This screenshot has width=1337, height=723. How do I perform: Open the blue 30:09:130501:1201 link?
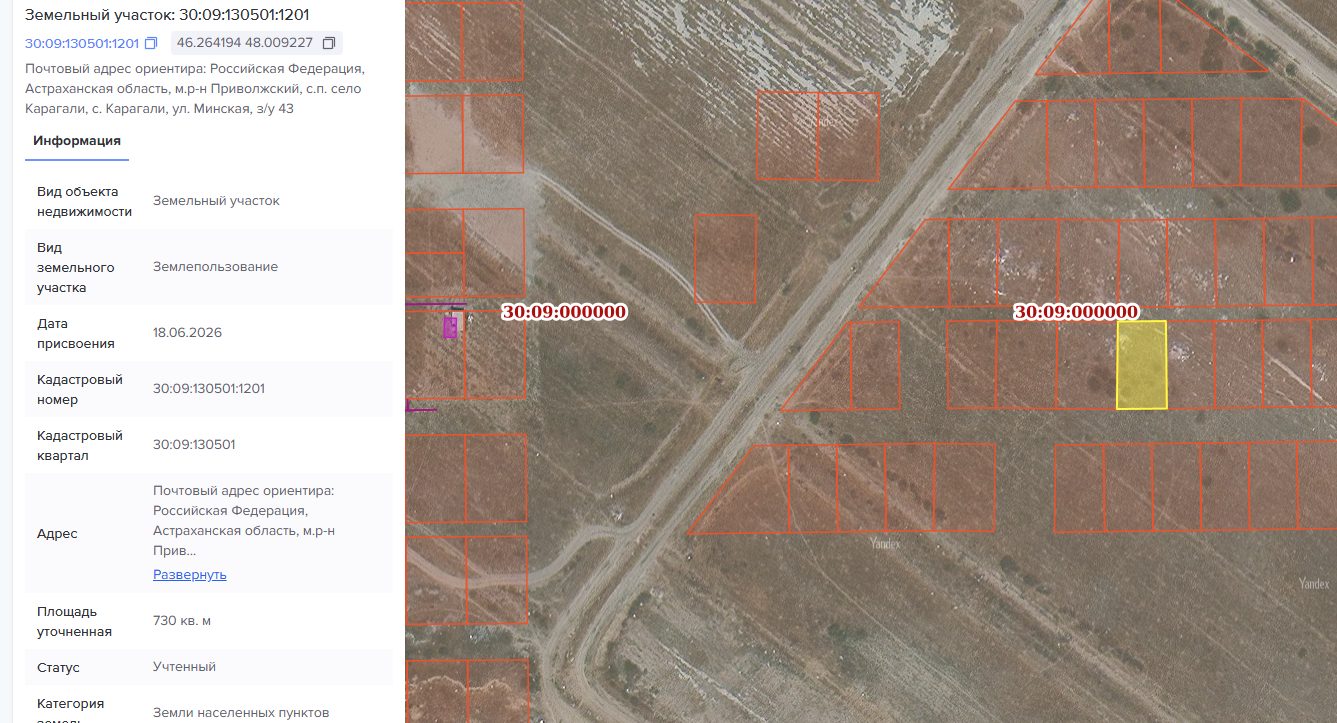coord(82,43)
